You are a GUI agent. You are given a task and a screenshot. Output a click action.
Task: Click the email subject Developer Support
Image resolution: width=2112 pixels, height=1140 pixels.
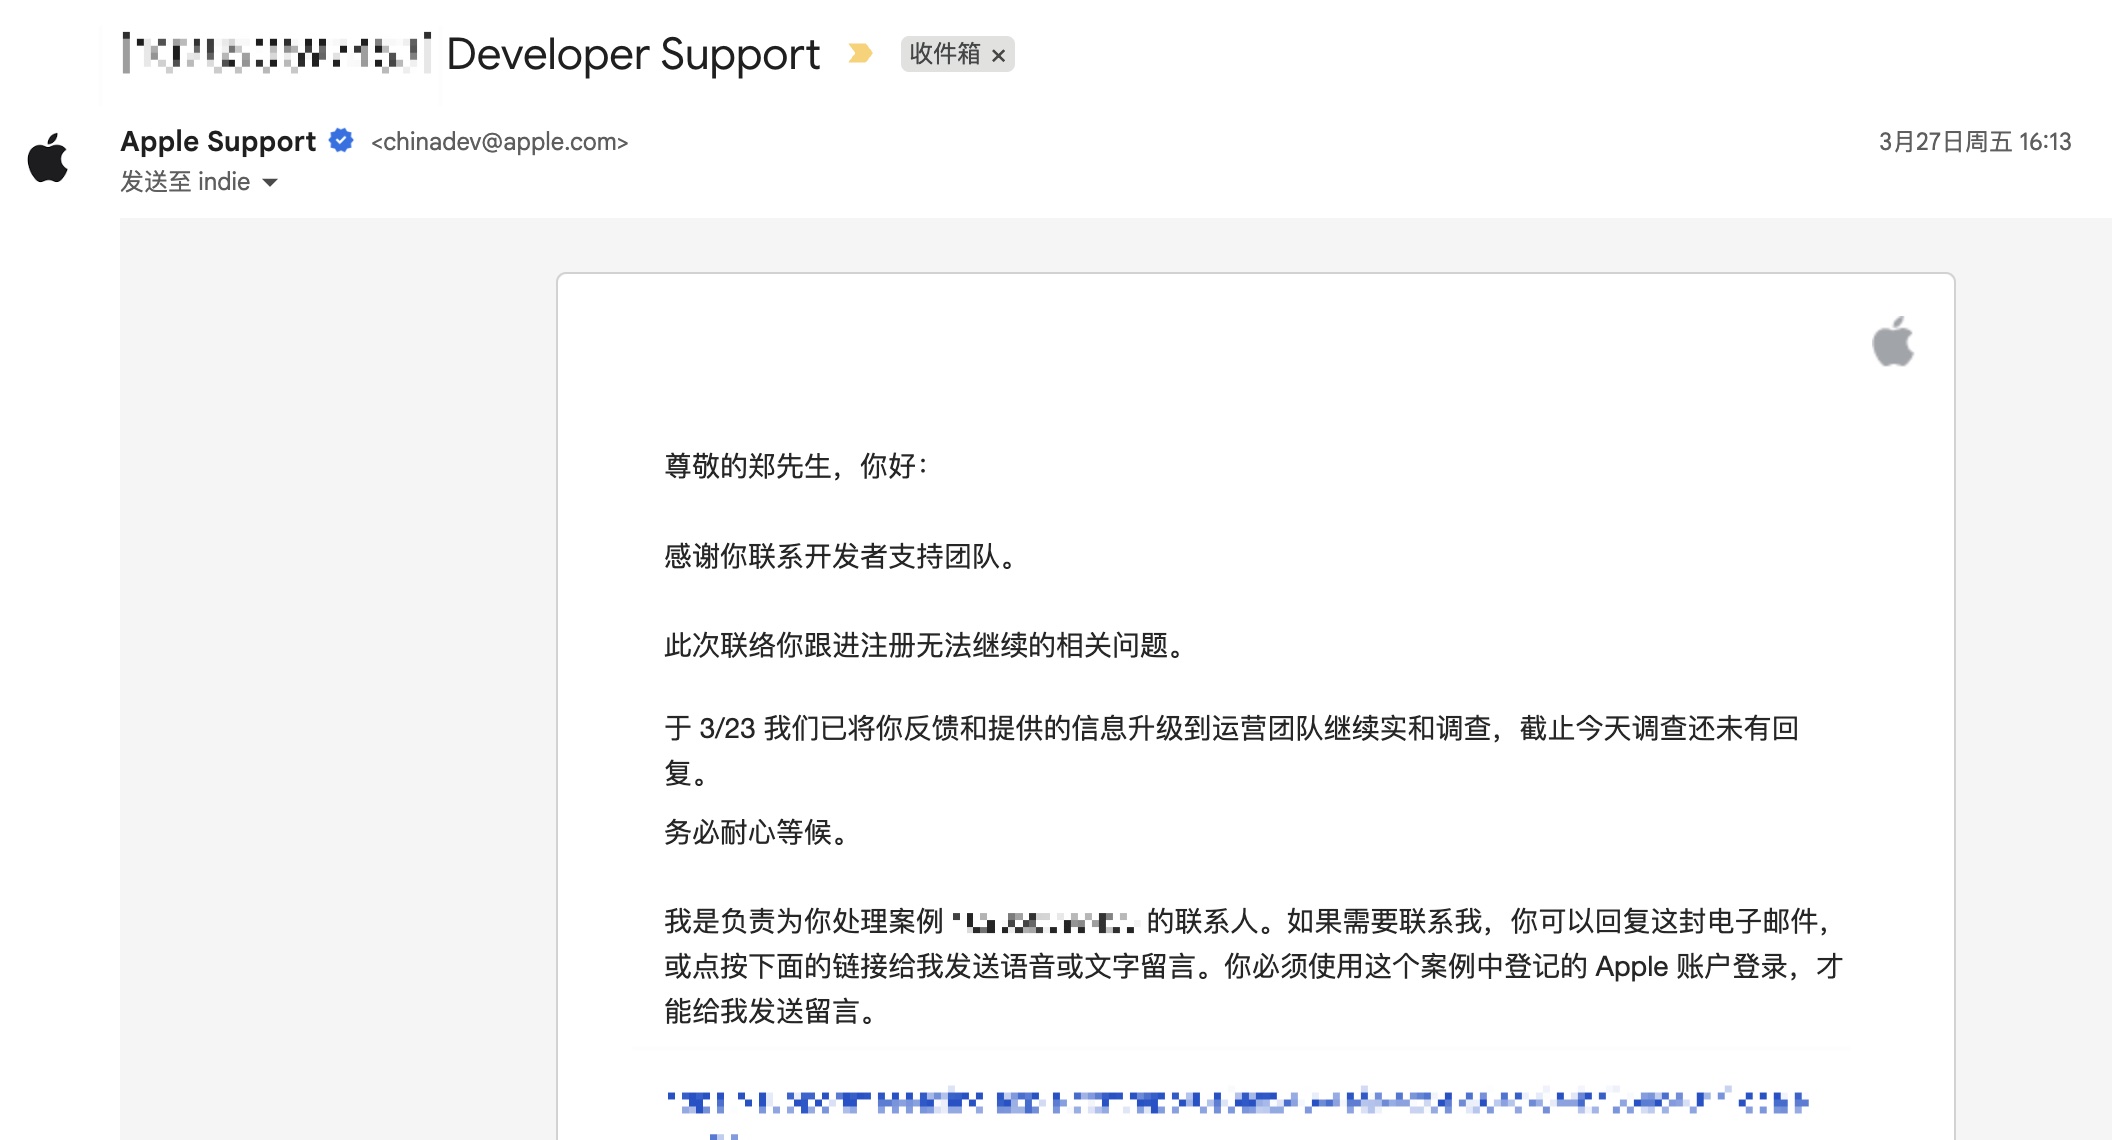pyautogui.click(x=633, y=54)
